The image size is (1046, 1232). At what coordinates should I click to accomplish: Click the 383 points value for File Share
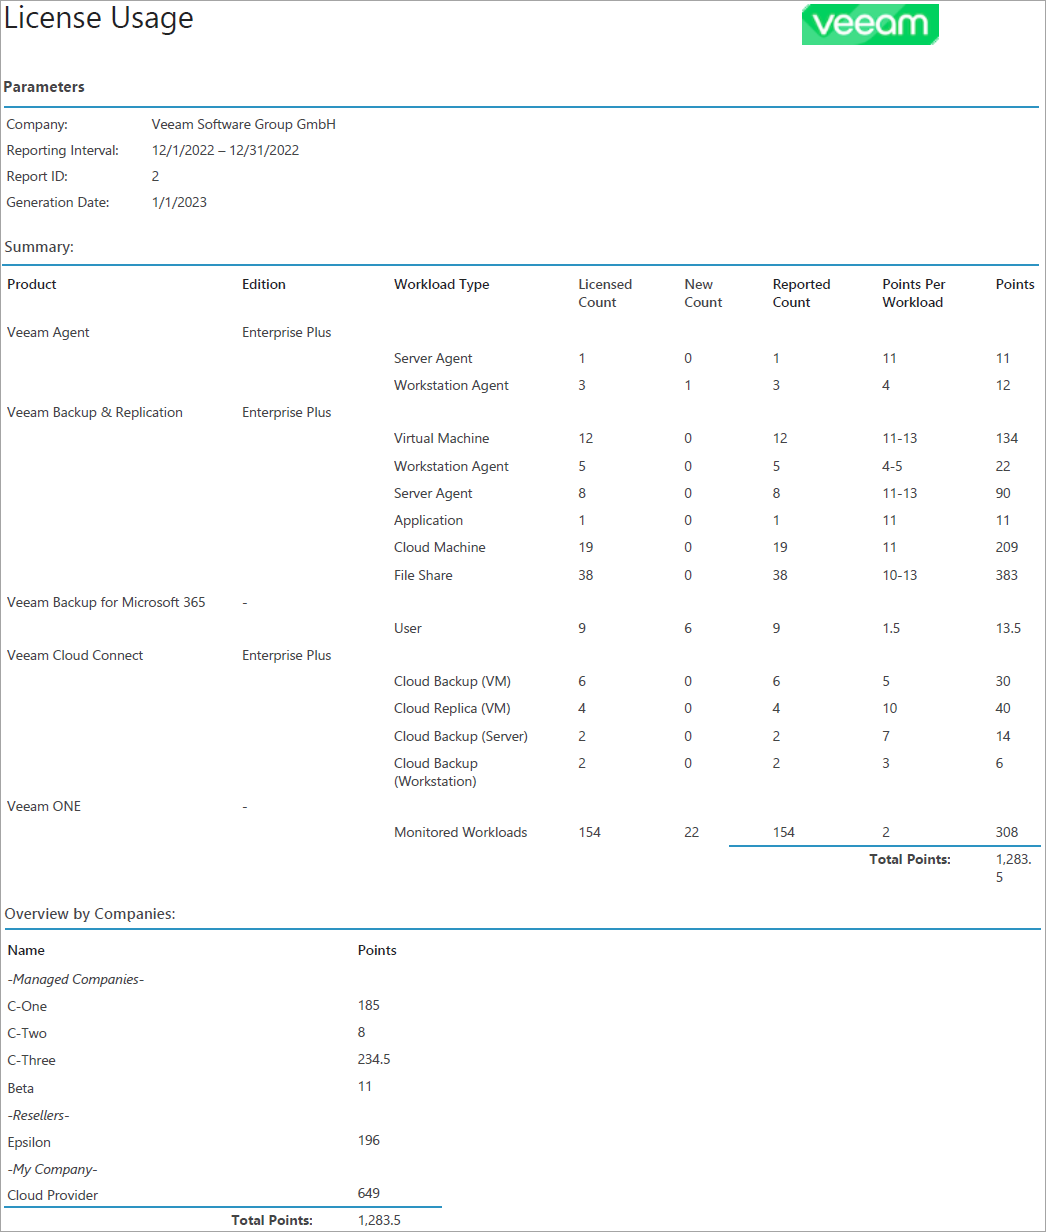[x=1007, y=575]
